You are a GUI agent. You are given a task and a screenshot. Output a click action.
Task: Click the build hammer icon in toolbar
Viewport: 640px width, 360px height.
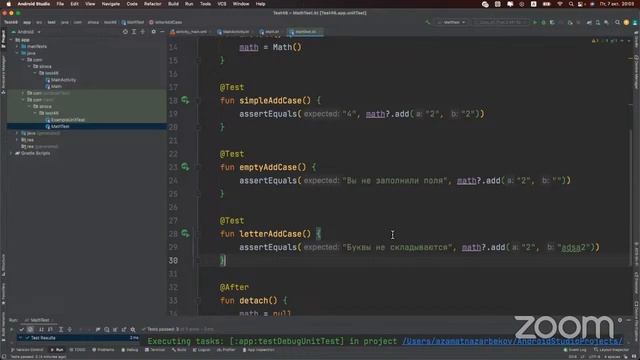coord(427,22)
